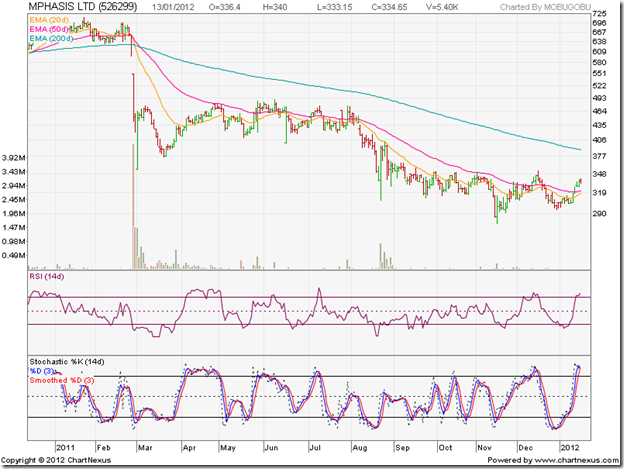Click the 725 price axis label
The width and height of the screenshot is (624, 469).
point(600,12)
